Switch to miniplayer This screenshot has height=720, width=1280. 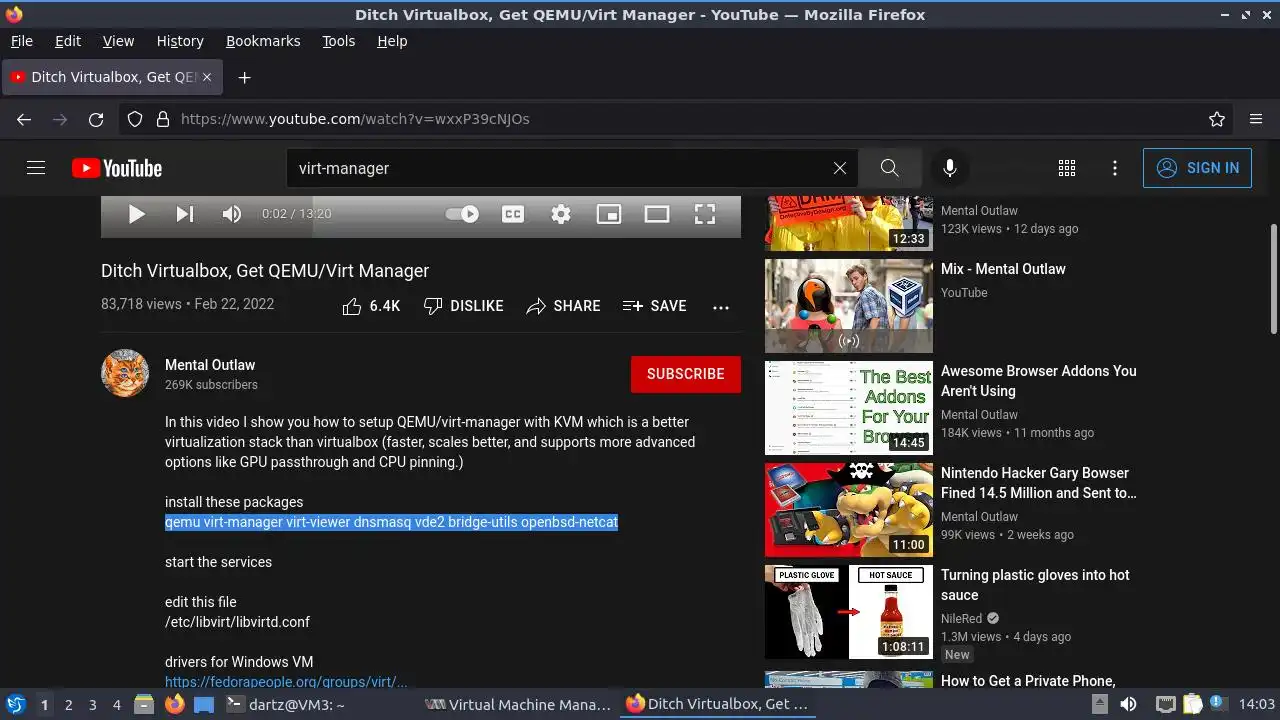tap(609, 214)
